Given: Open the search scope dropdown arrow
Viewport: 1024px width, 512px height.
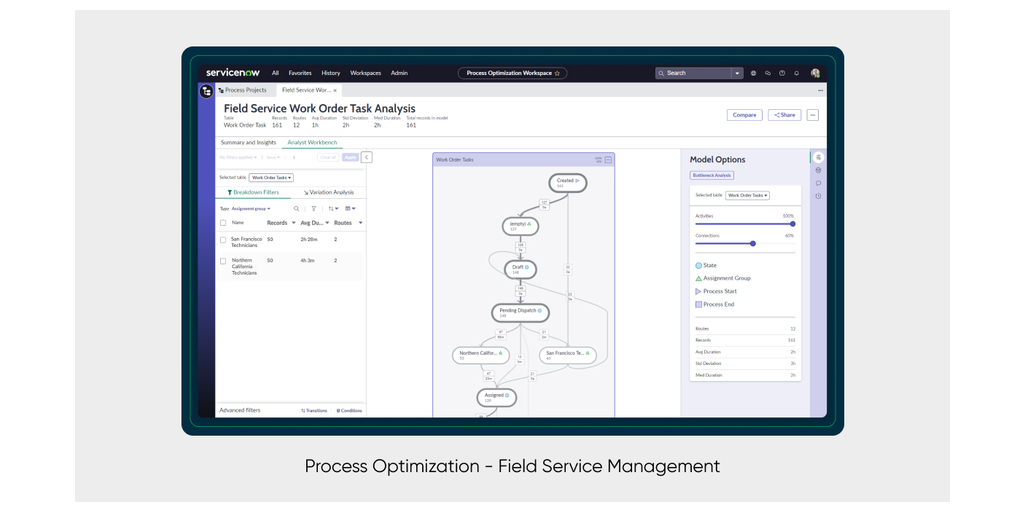Looking at the screenshot, I should [x=737, y=73].
